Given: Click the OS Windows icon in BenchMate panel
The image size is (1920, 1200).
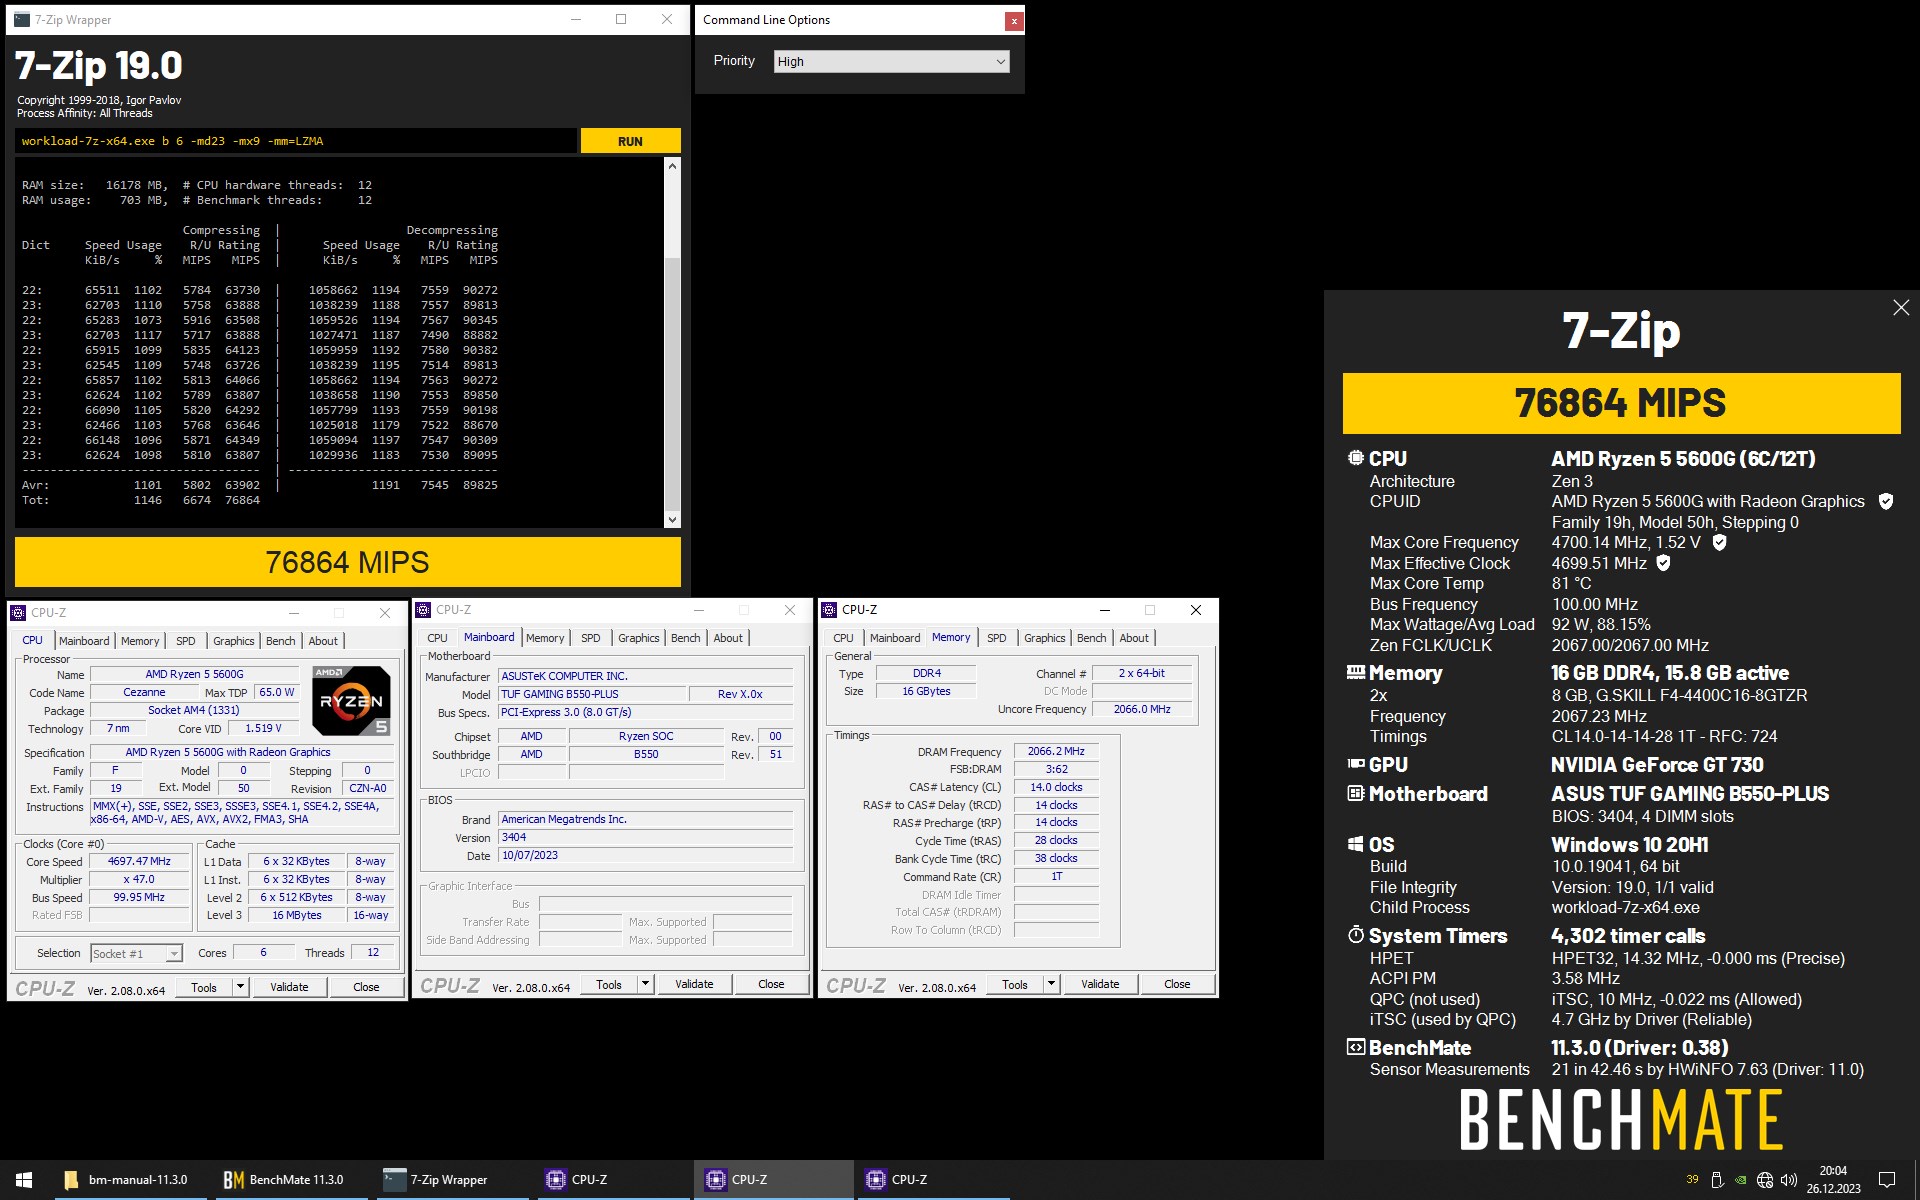Looking at the screenshot, I should 1356,844.
